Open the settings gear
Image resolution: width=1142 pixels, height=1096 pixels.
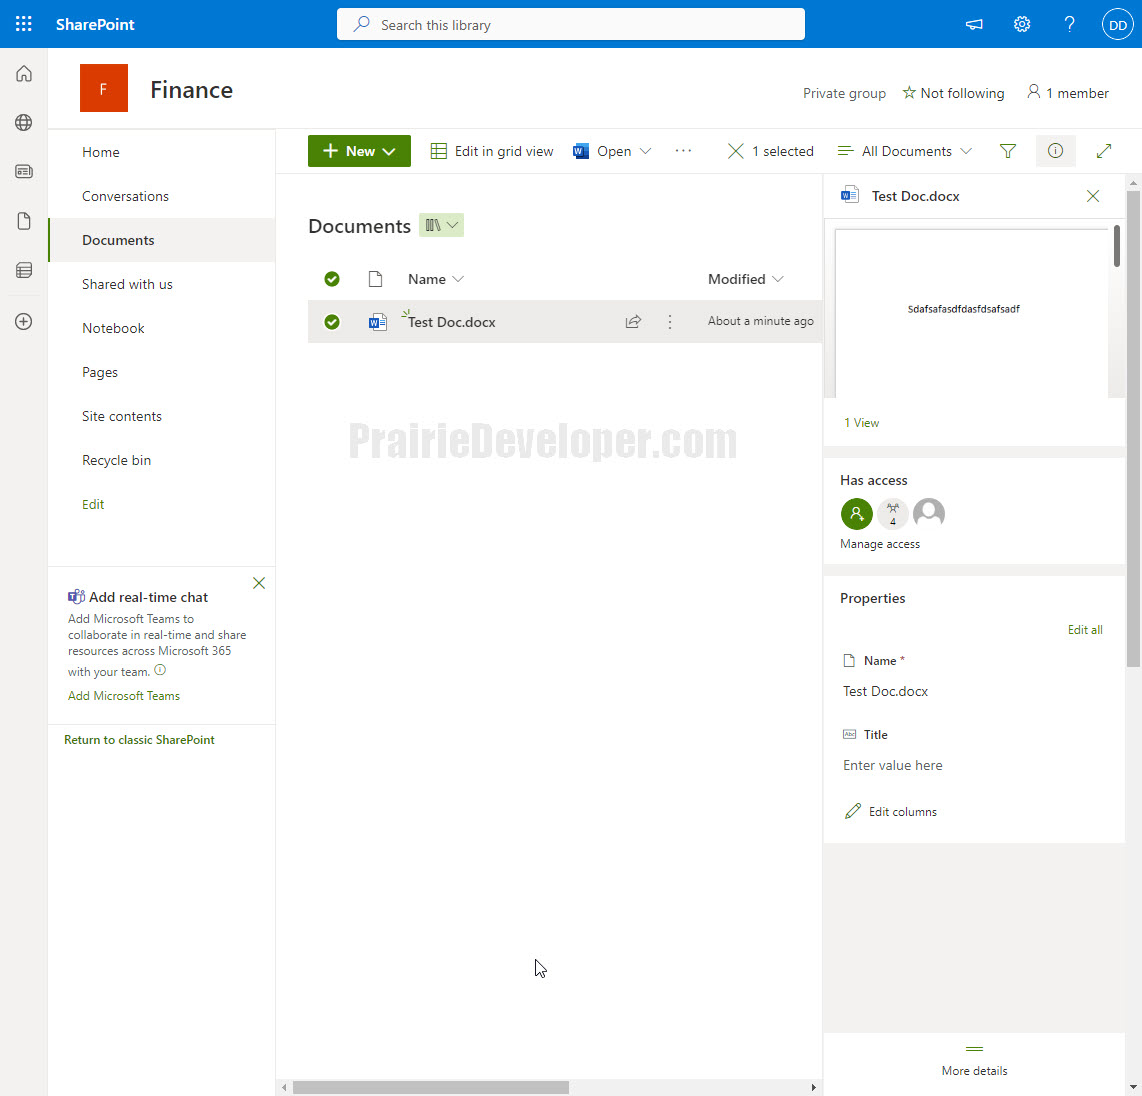pyautogui.click(x=1022, y=24)
